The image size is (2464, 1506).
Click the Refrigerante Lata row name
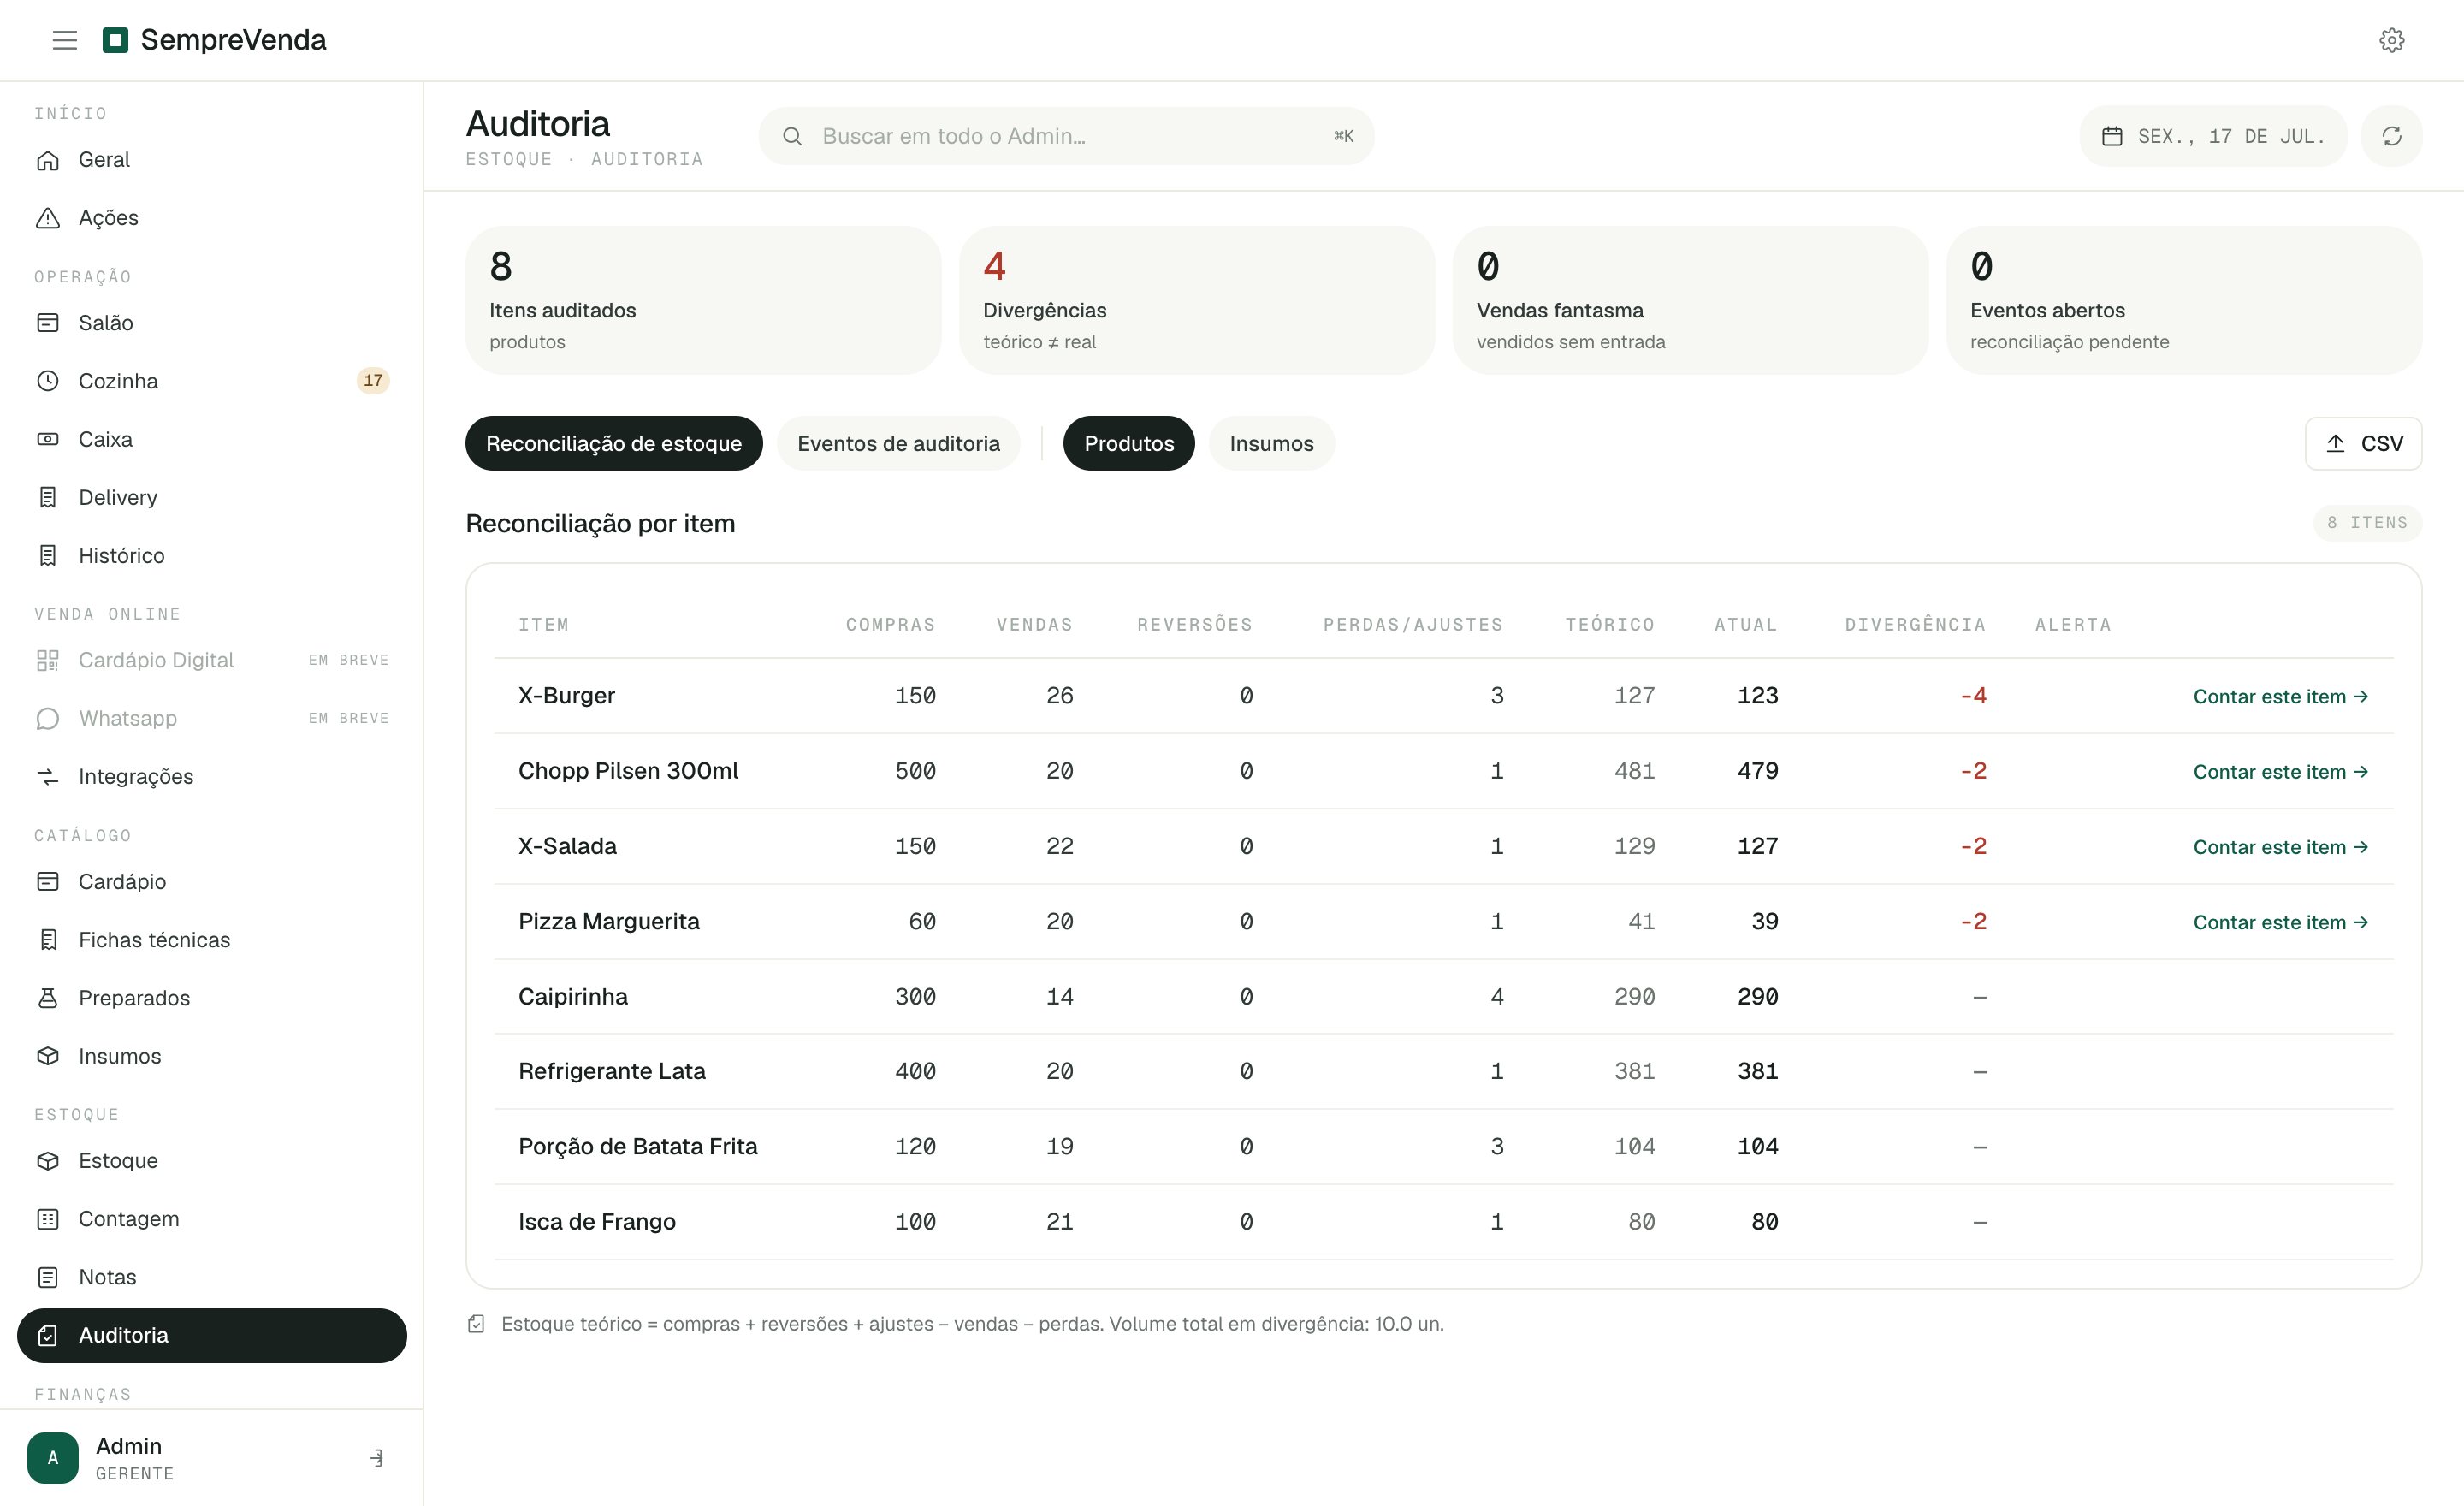612,1071
